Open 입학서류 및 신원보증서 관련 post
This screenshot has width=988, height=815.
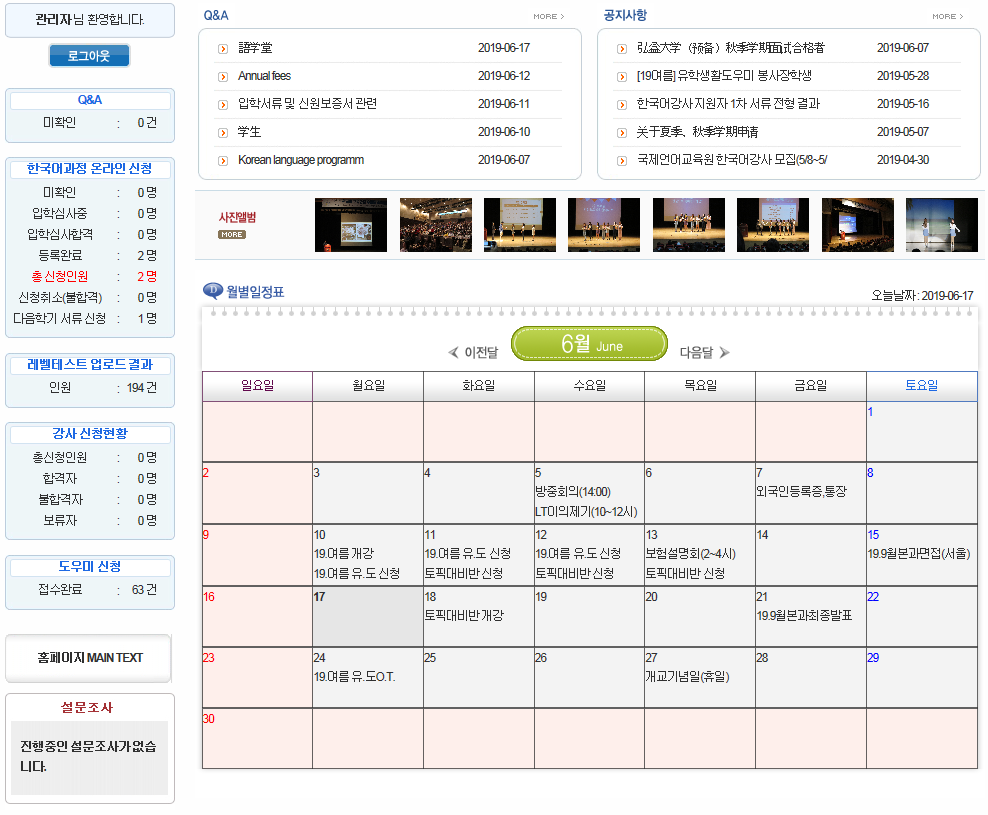point(307,104)
